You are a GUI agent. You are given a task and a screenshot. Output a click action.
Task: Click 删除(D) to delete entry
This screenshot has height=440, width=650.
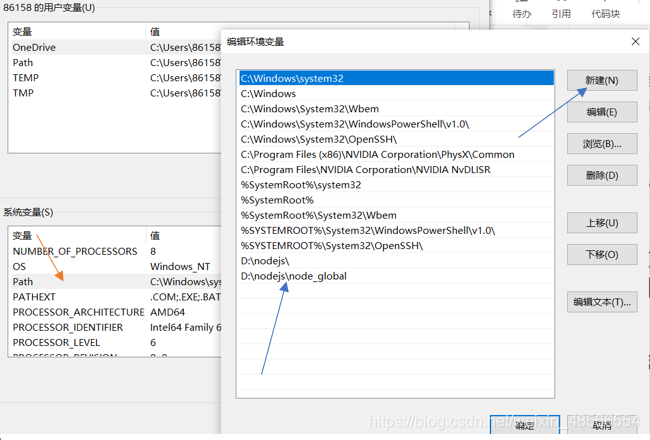(x=602, y=175)
